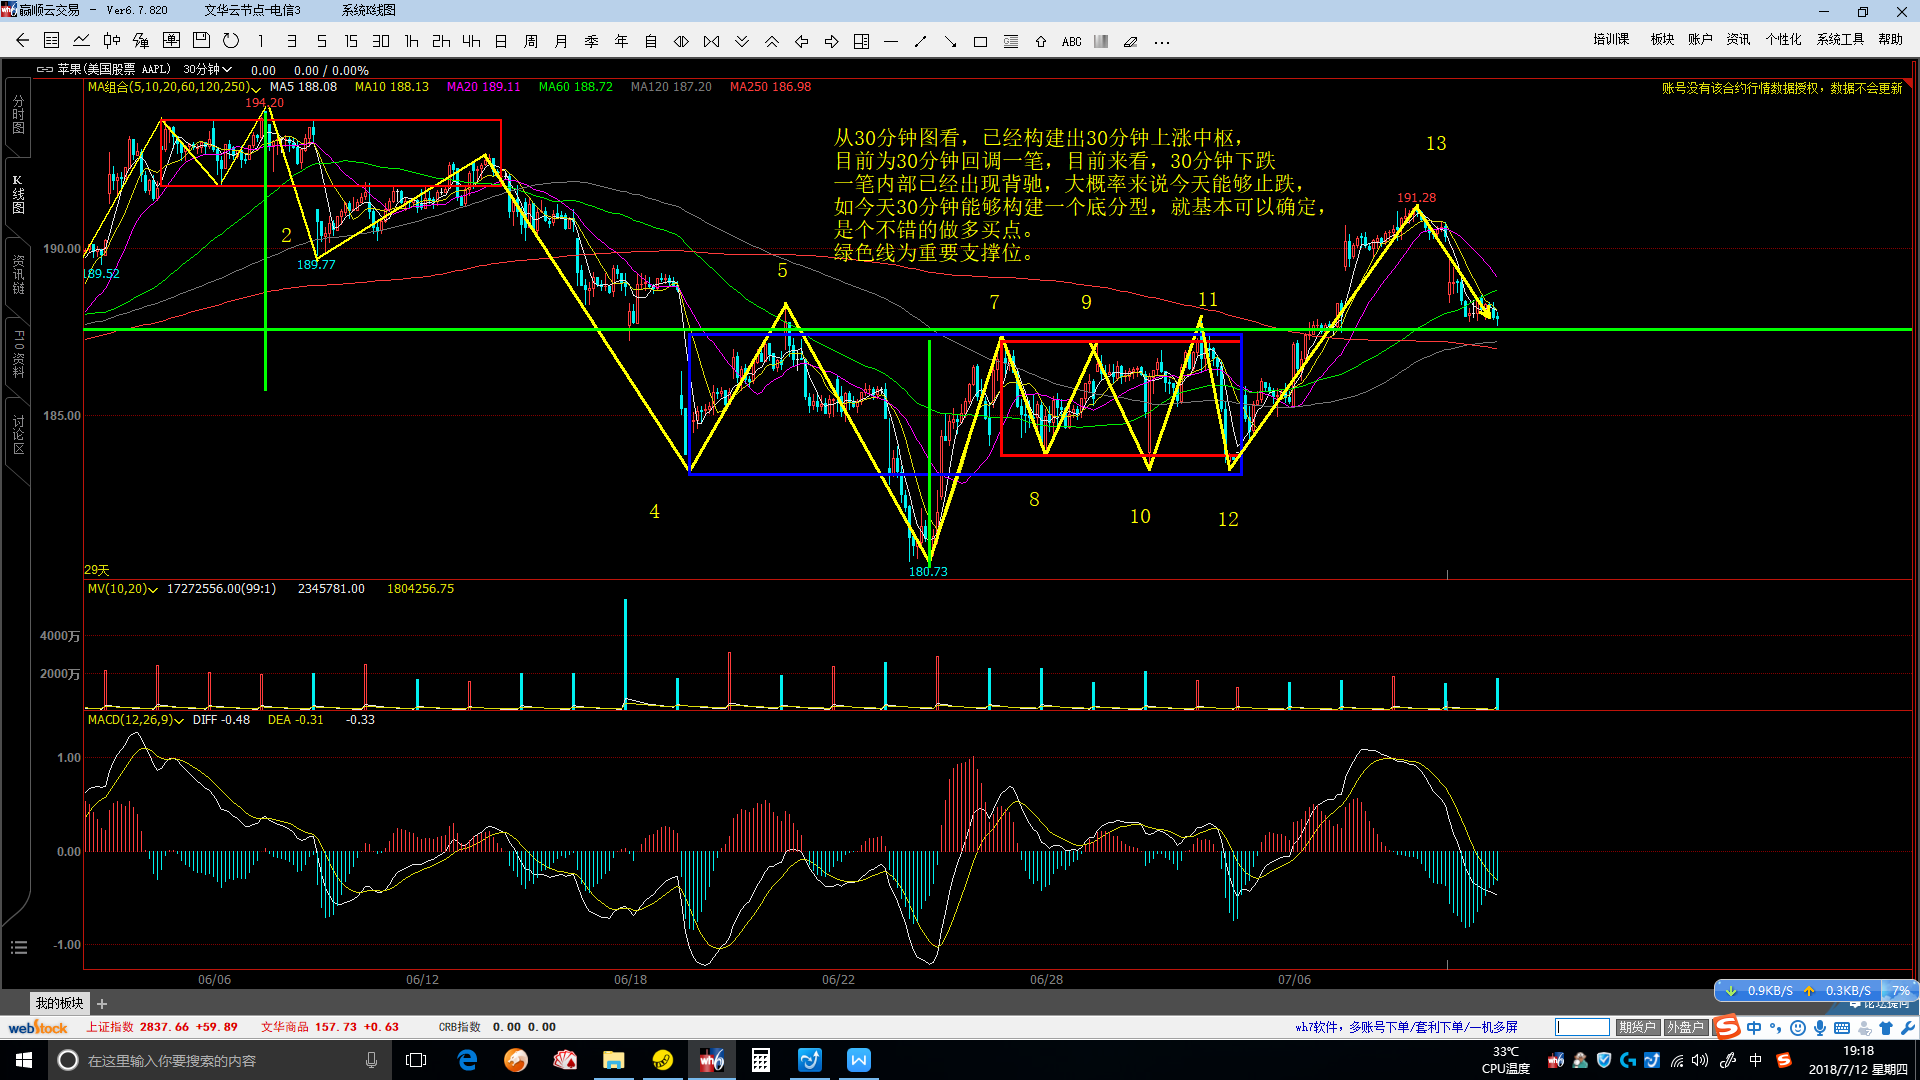Switch to the 1-minute period
Image resolution: width=1920 pixels, height=1080 pixels.
pos(261,41)
